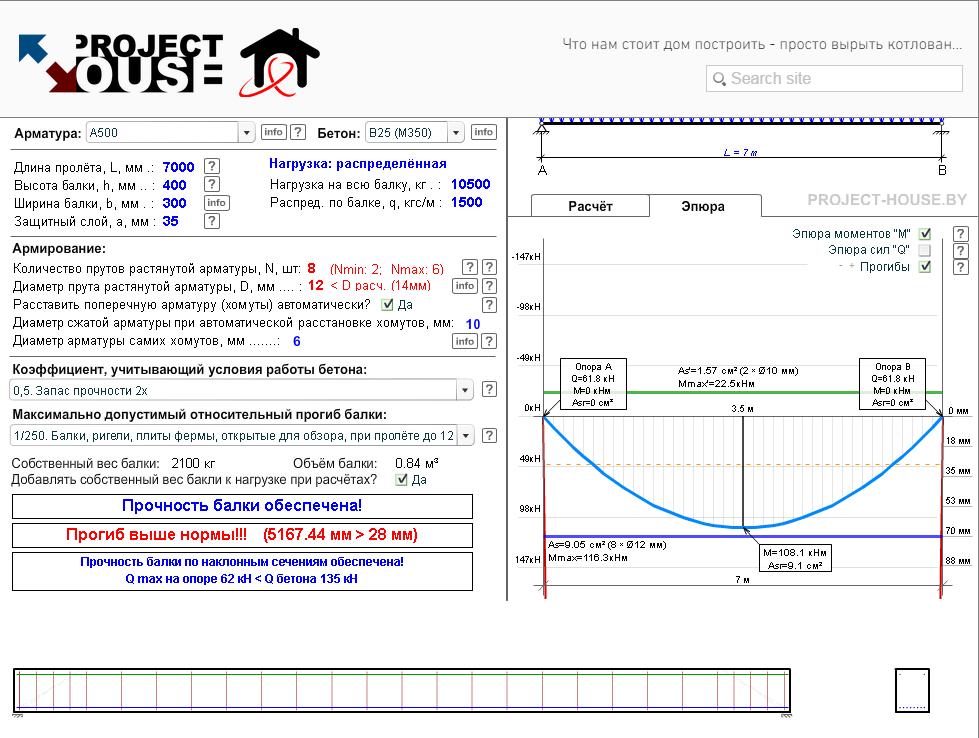The width and height of the screenshot is (979, 738).
Task: Edit span length value 7000
Action: tap(179, 167)
